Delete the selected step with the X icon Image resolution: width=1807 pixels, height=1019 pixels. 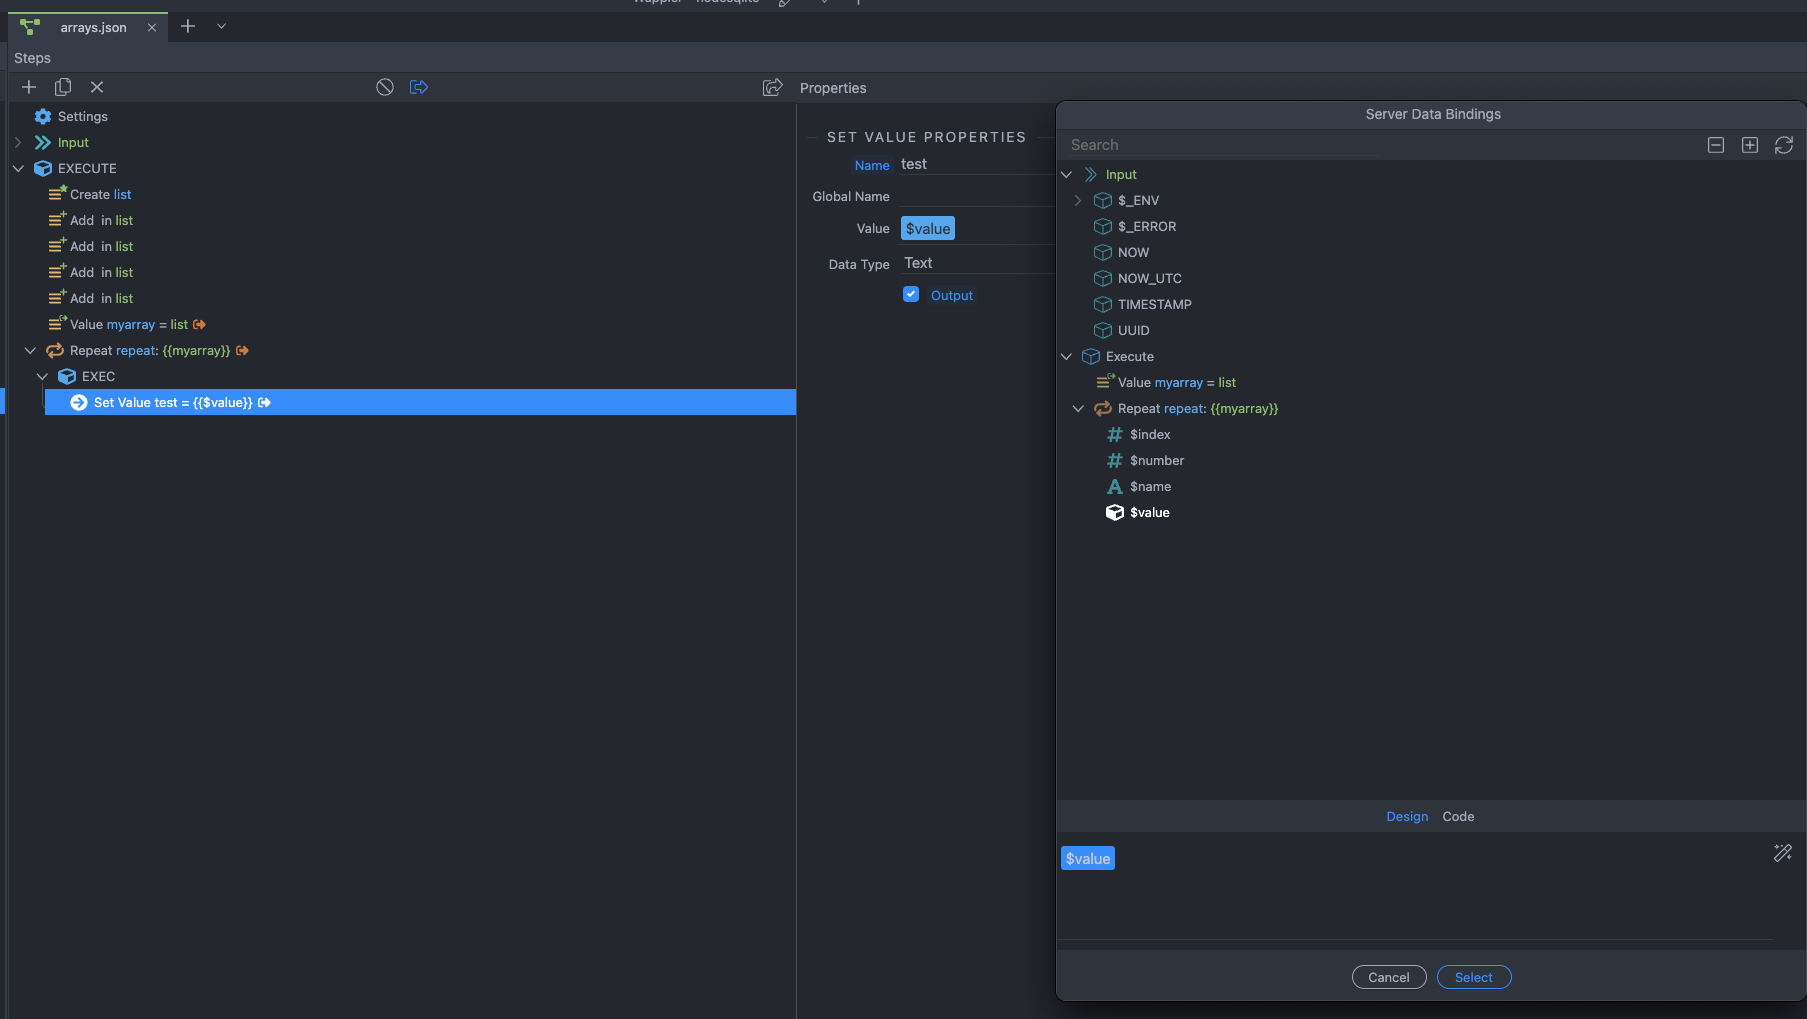97,87
